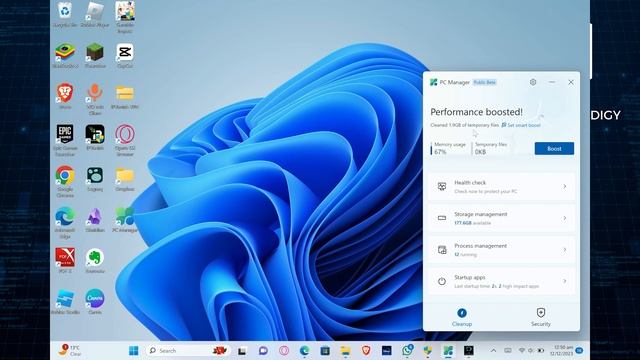This screenshot has width=640, height=360.
Task: Open PC Manager settings gear
Action: [533, 82]
